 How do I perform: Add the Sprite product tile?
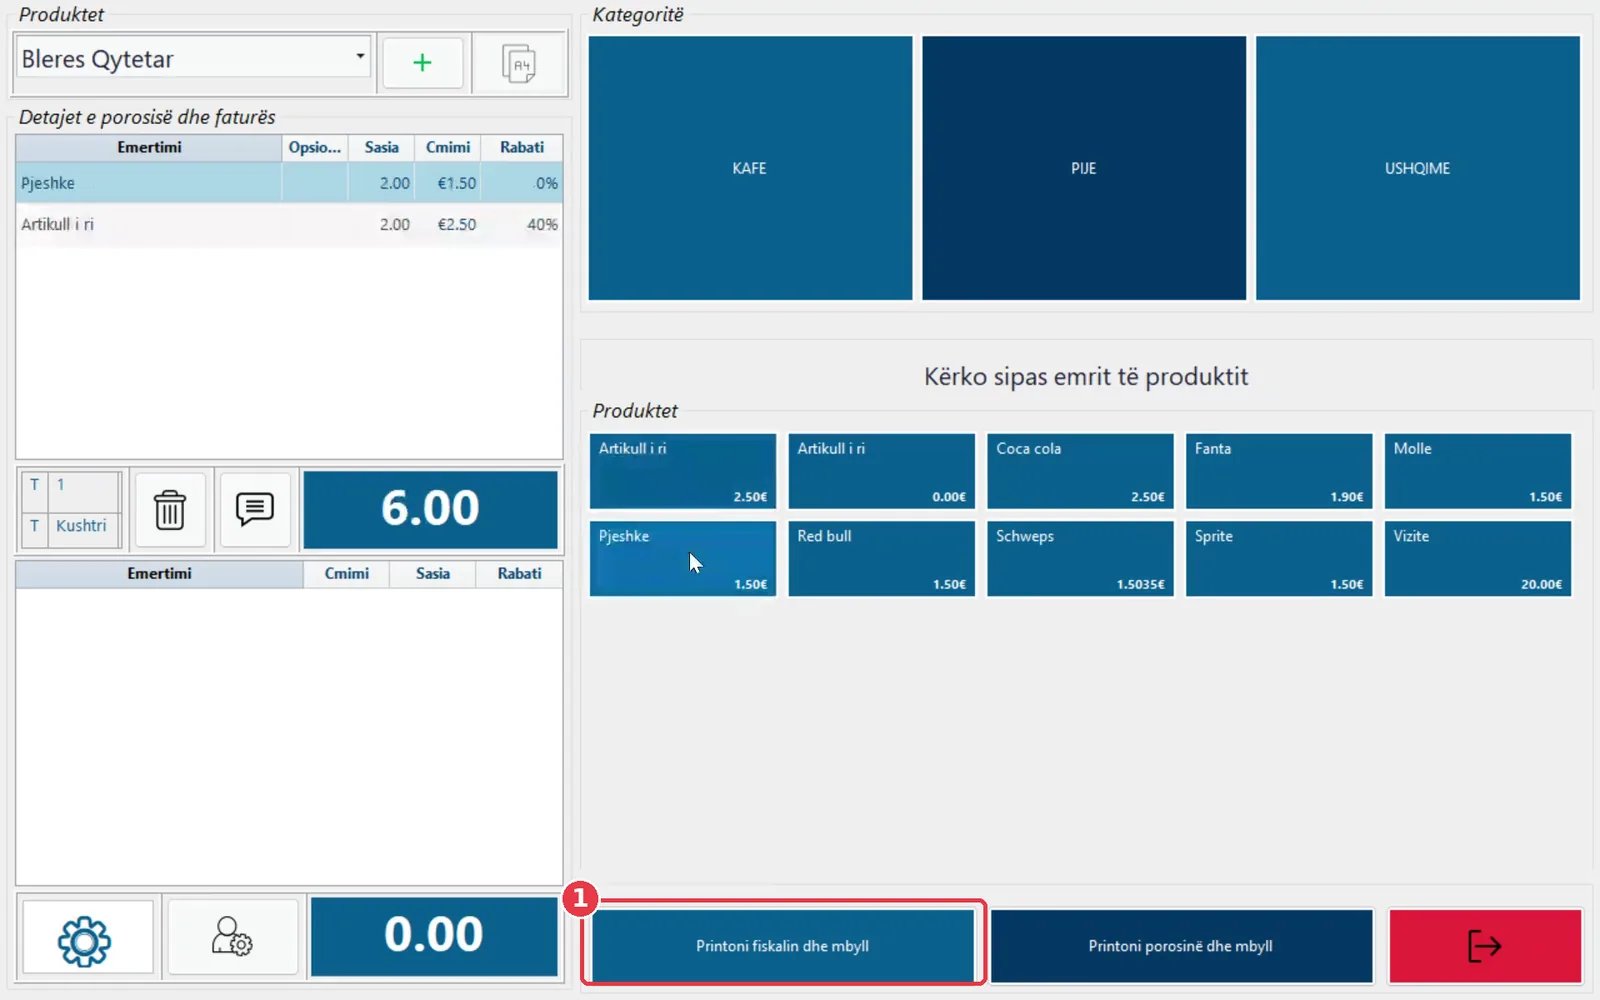coord(1279,559)
